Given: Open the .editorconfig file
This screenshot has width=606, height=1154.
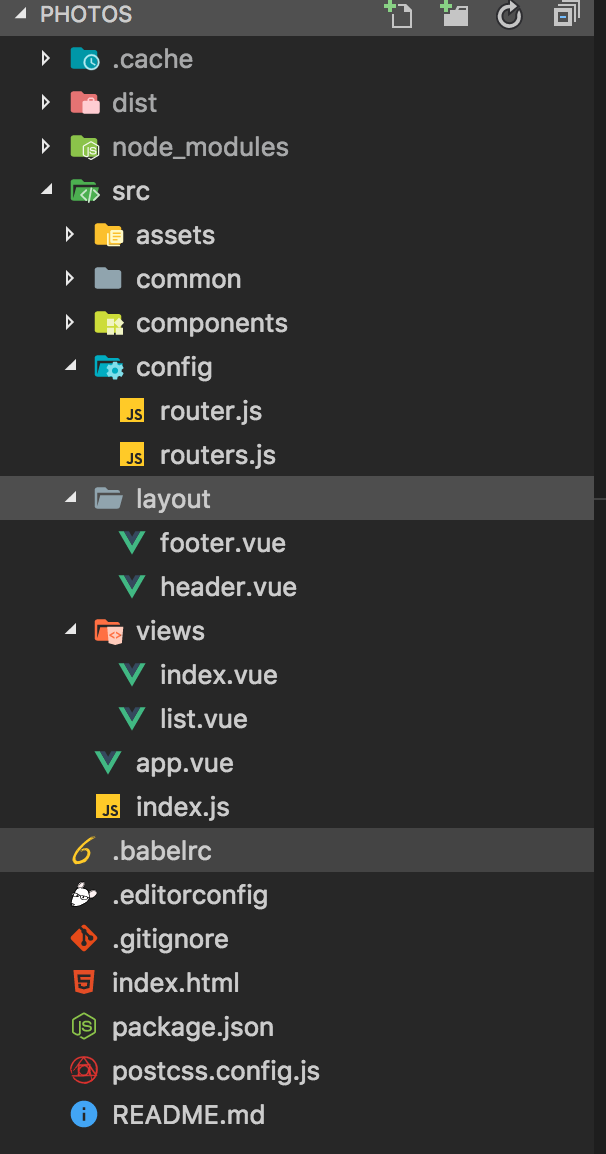Looking at the screenshot, I should 192,894.
